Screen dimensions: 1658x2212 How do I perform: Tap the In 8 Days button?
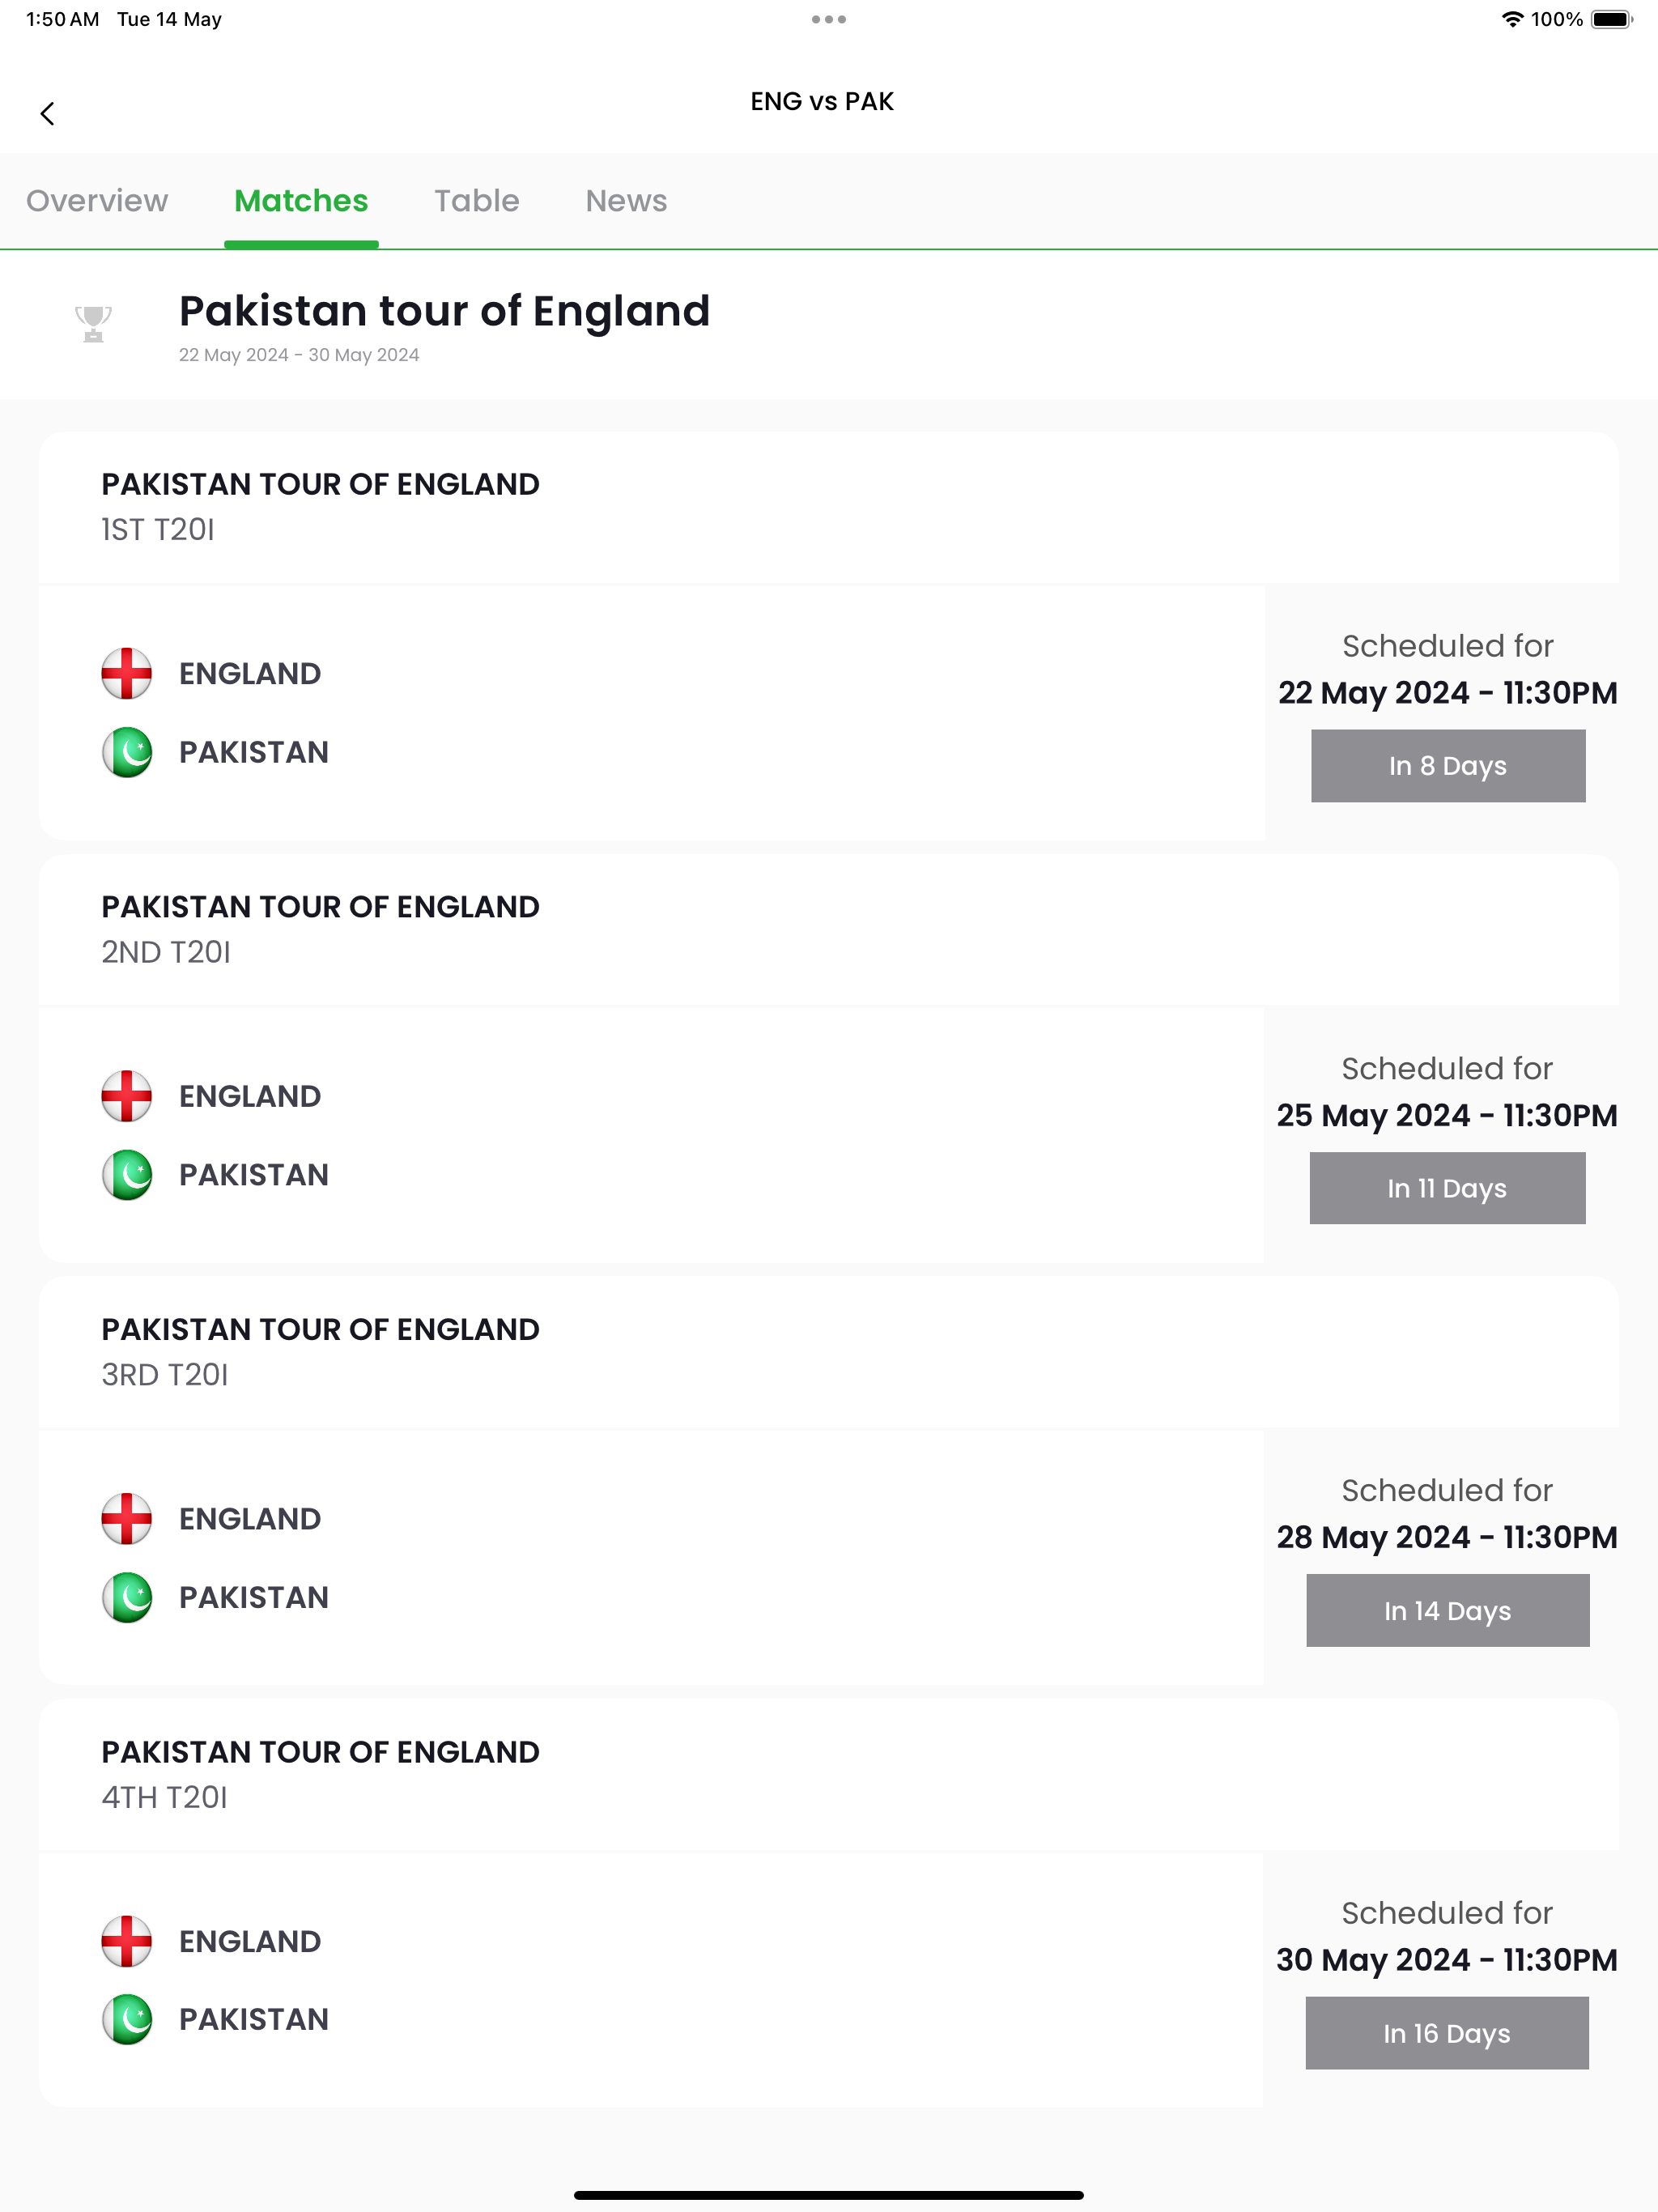coord(1448,766)
